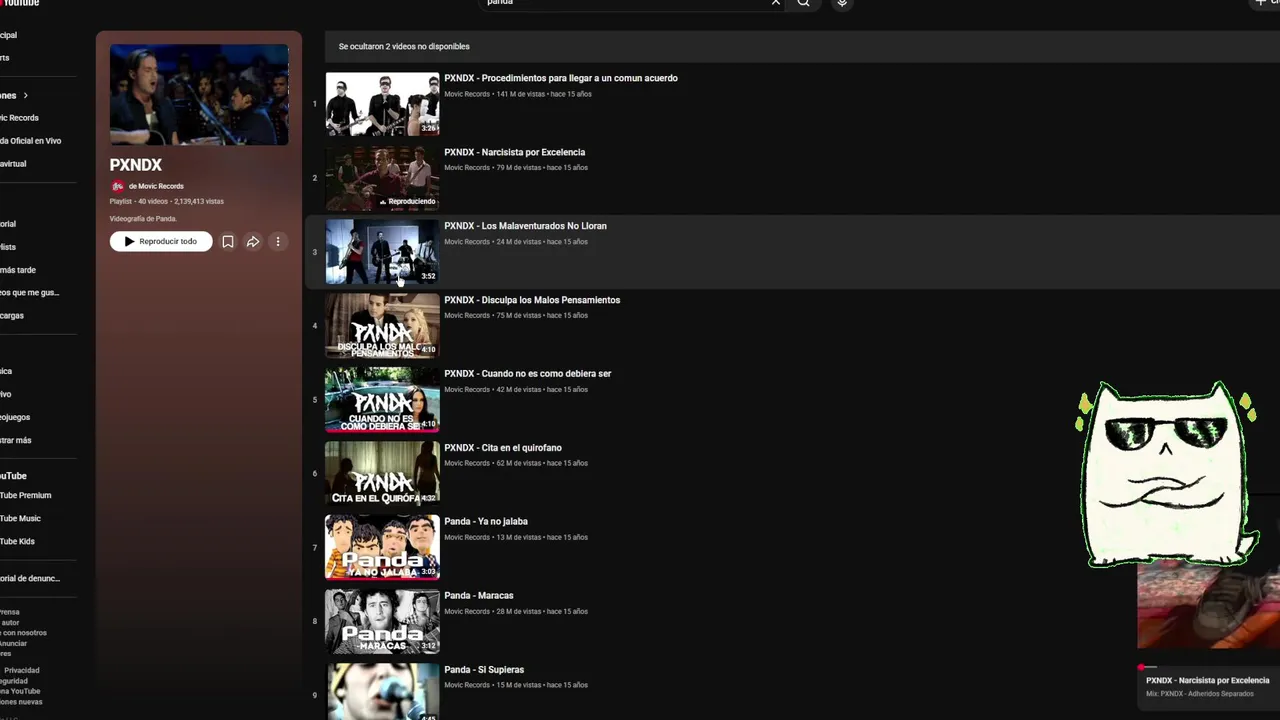Click 'de Movic Records' link in playlist panel
The height and width of the screenshot is (720, 1280).
click(x=156, y=186)
